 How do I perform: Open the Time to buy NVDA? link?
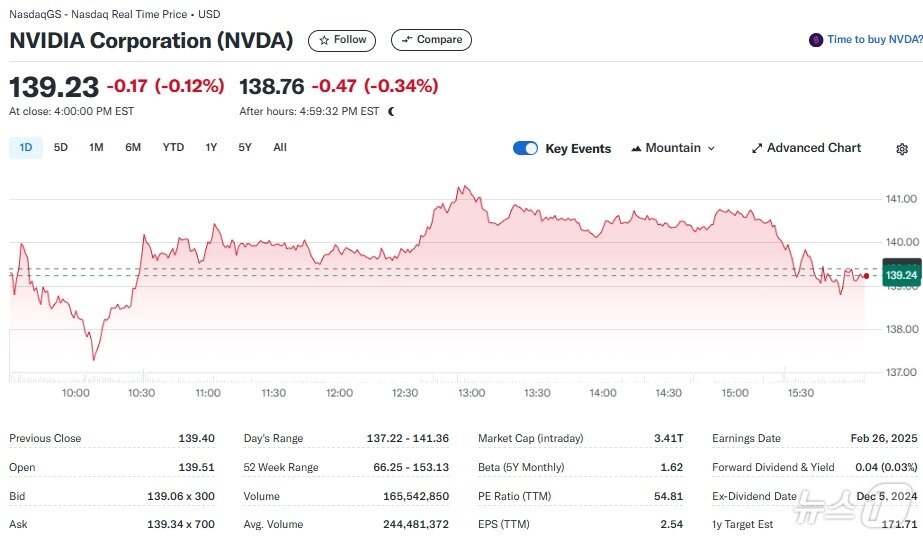pyautogui.click(x=874, y=40)
